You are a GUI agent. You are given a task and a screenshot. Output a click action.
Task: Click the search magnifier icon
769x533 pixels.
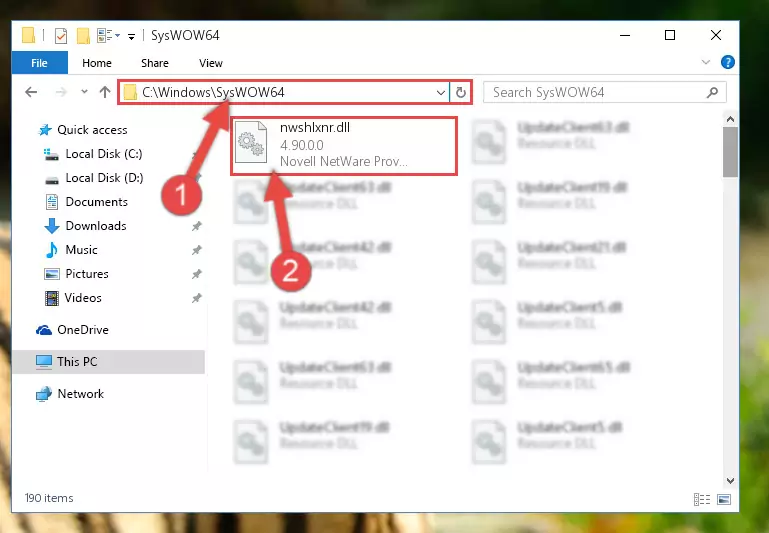[x=713, y=92]
